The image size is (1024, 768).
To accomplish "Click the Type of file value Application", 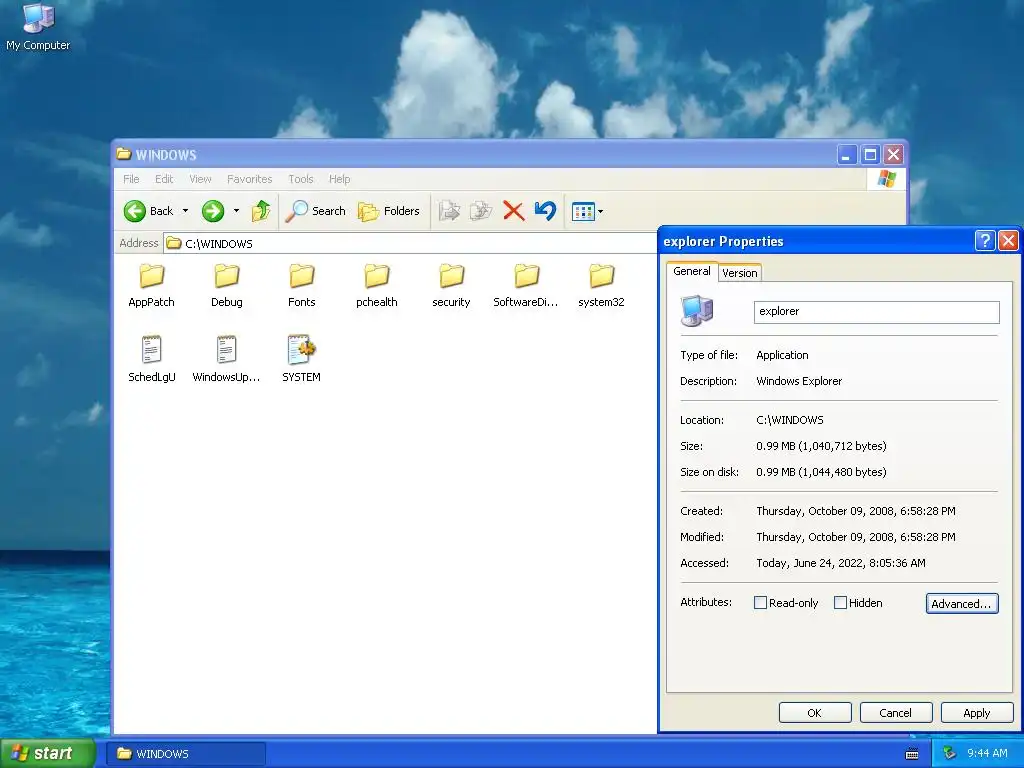I will click(x=782, y=355).
